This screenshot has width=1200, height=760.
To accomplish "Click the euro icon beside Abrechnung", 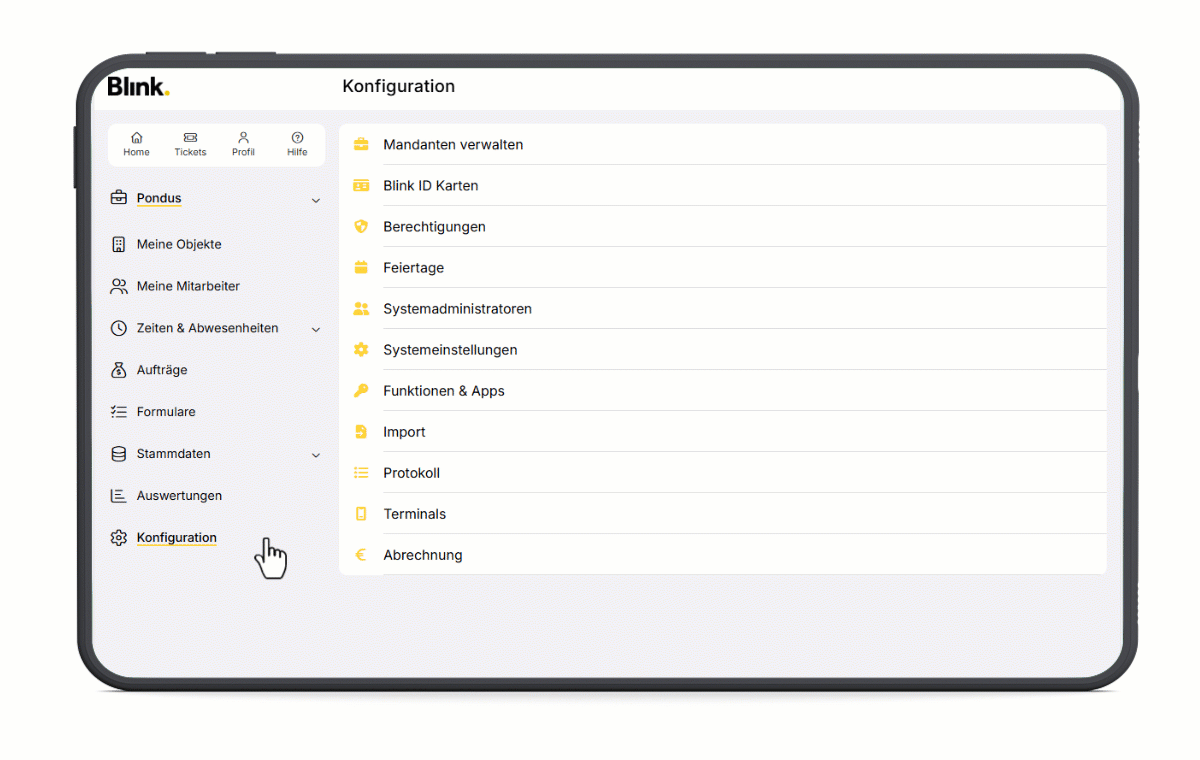I will 361,555.
